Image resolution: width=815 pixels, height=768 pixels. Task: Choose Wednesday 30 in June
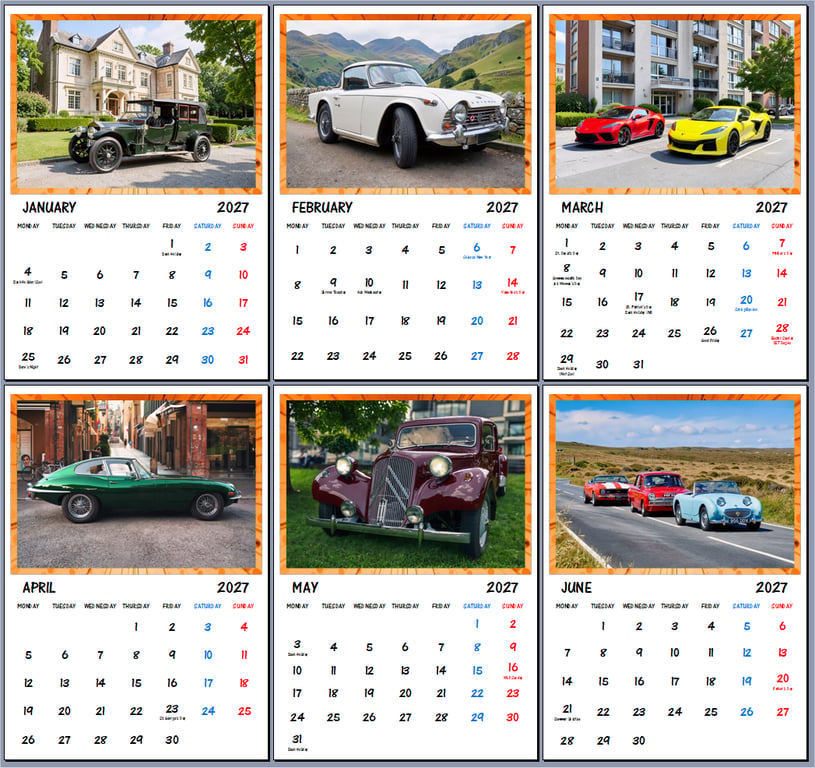pos(638,740)
